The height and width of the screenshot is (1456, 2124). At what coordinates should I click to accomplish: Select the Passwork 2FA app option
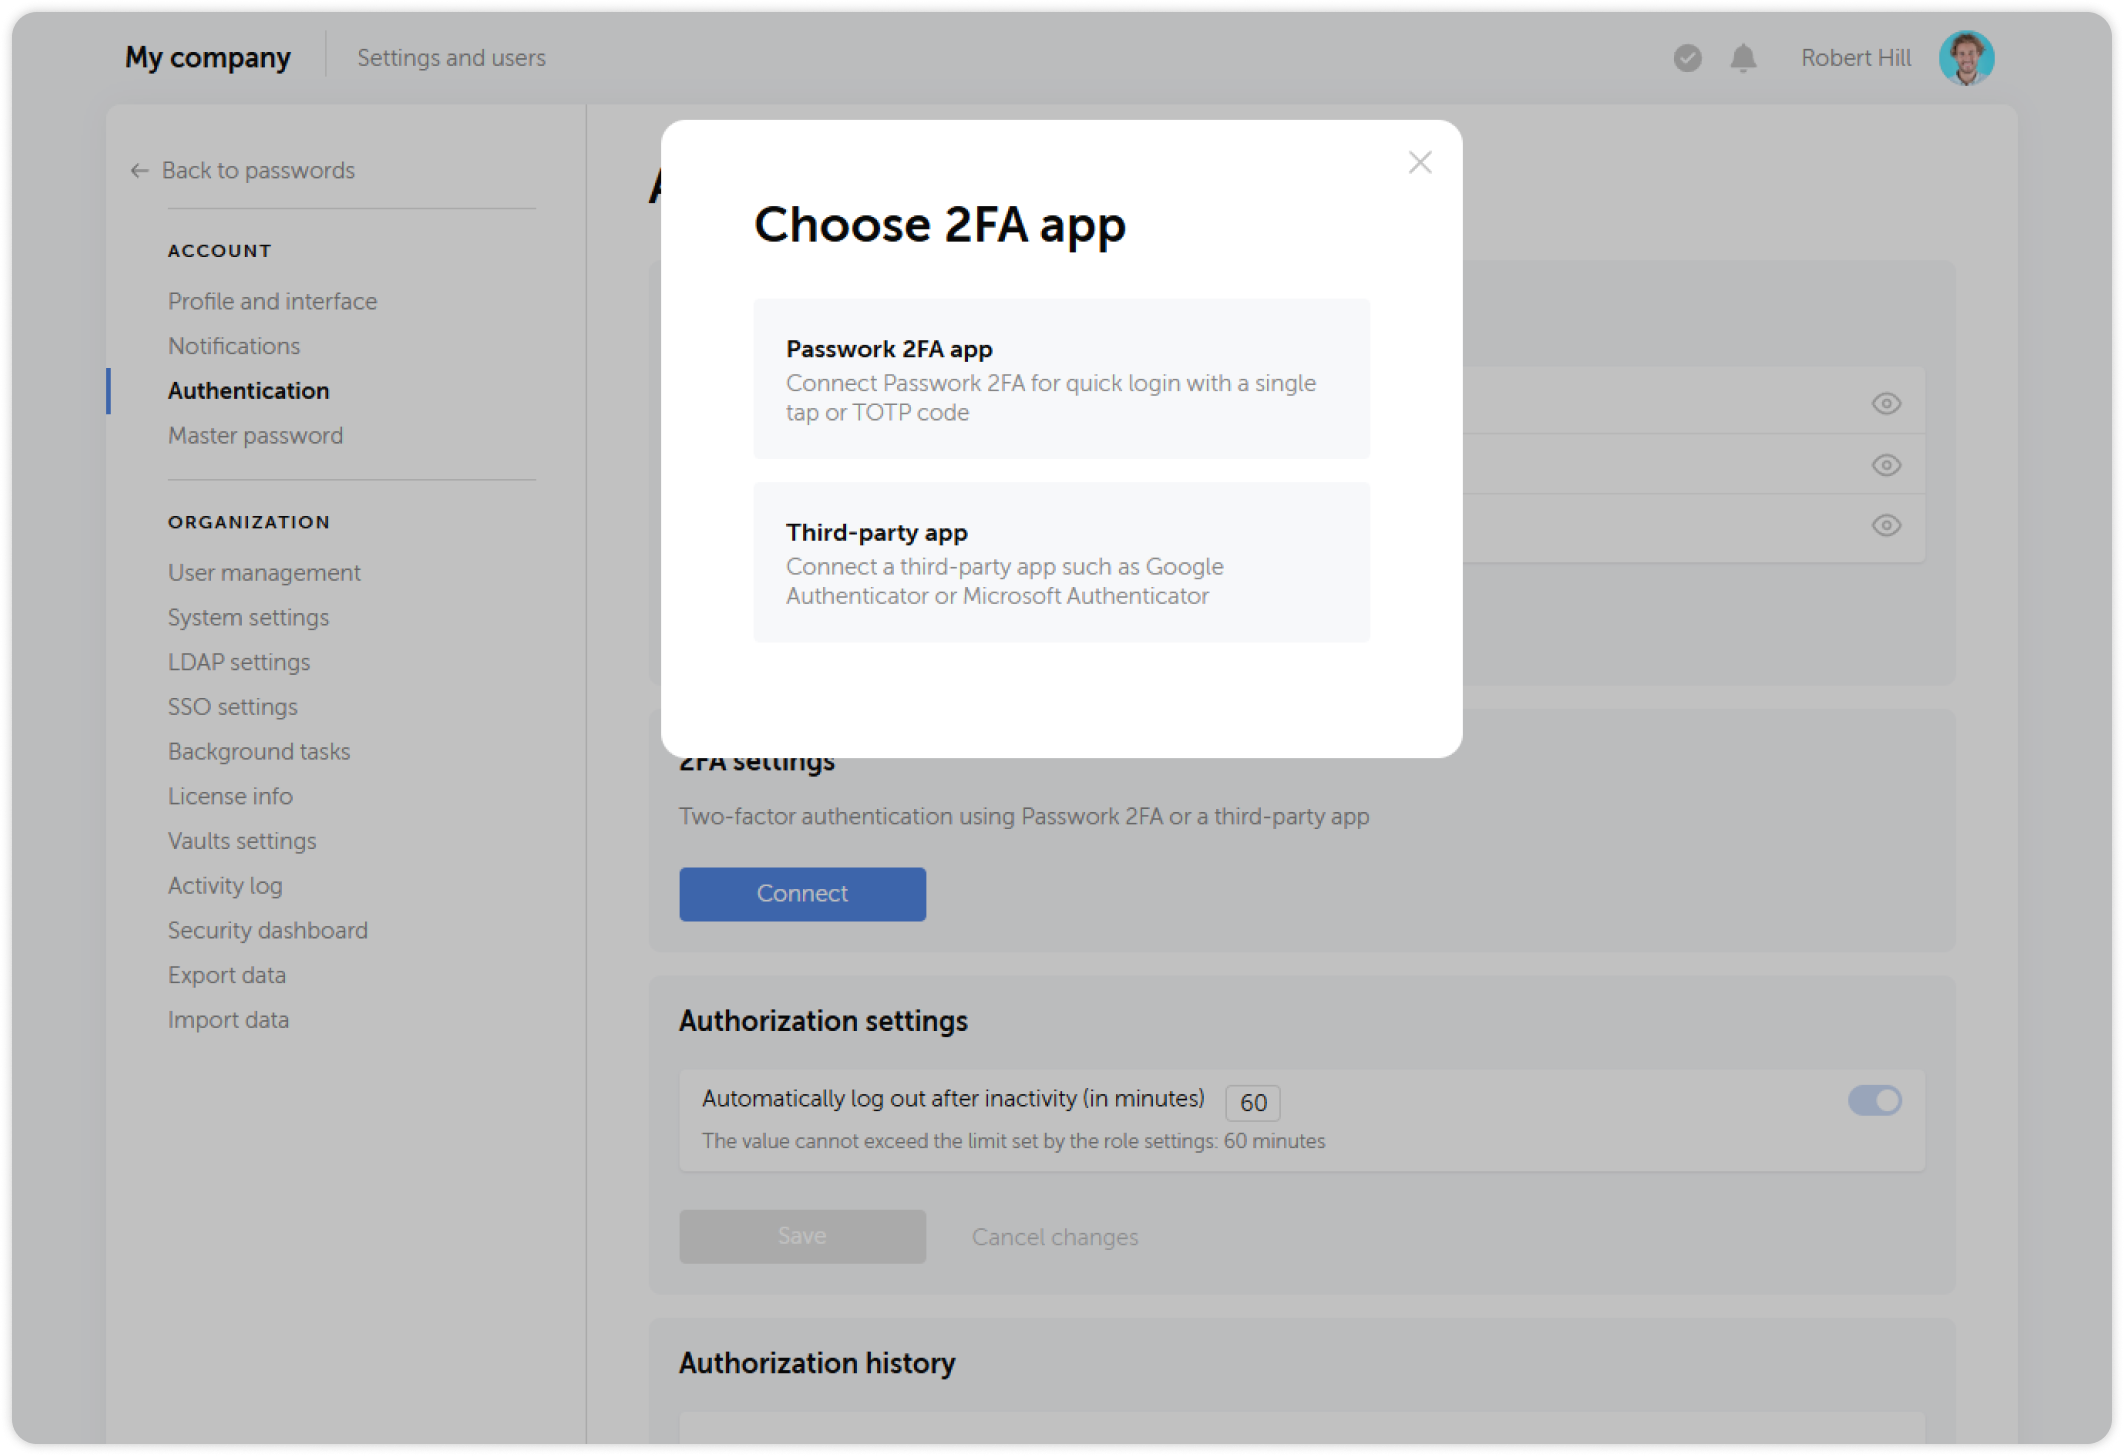pos(1060,379)
